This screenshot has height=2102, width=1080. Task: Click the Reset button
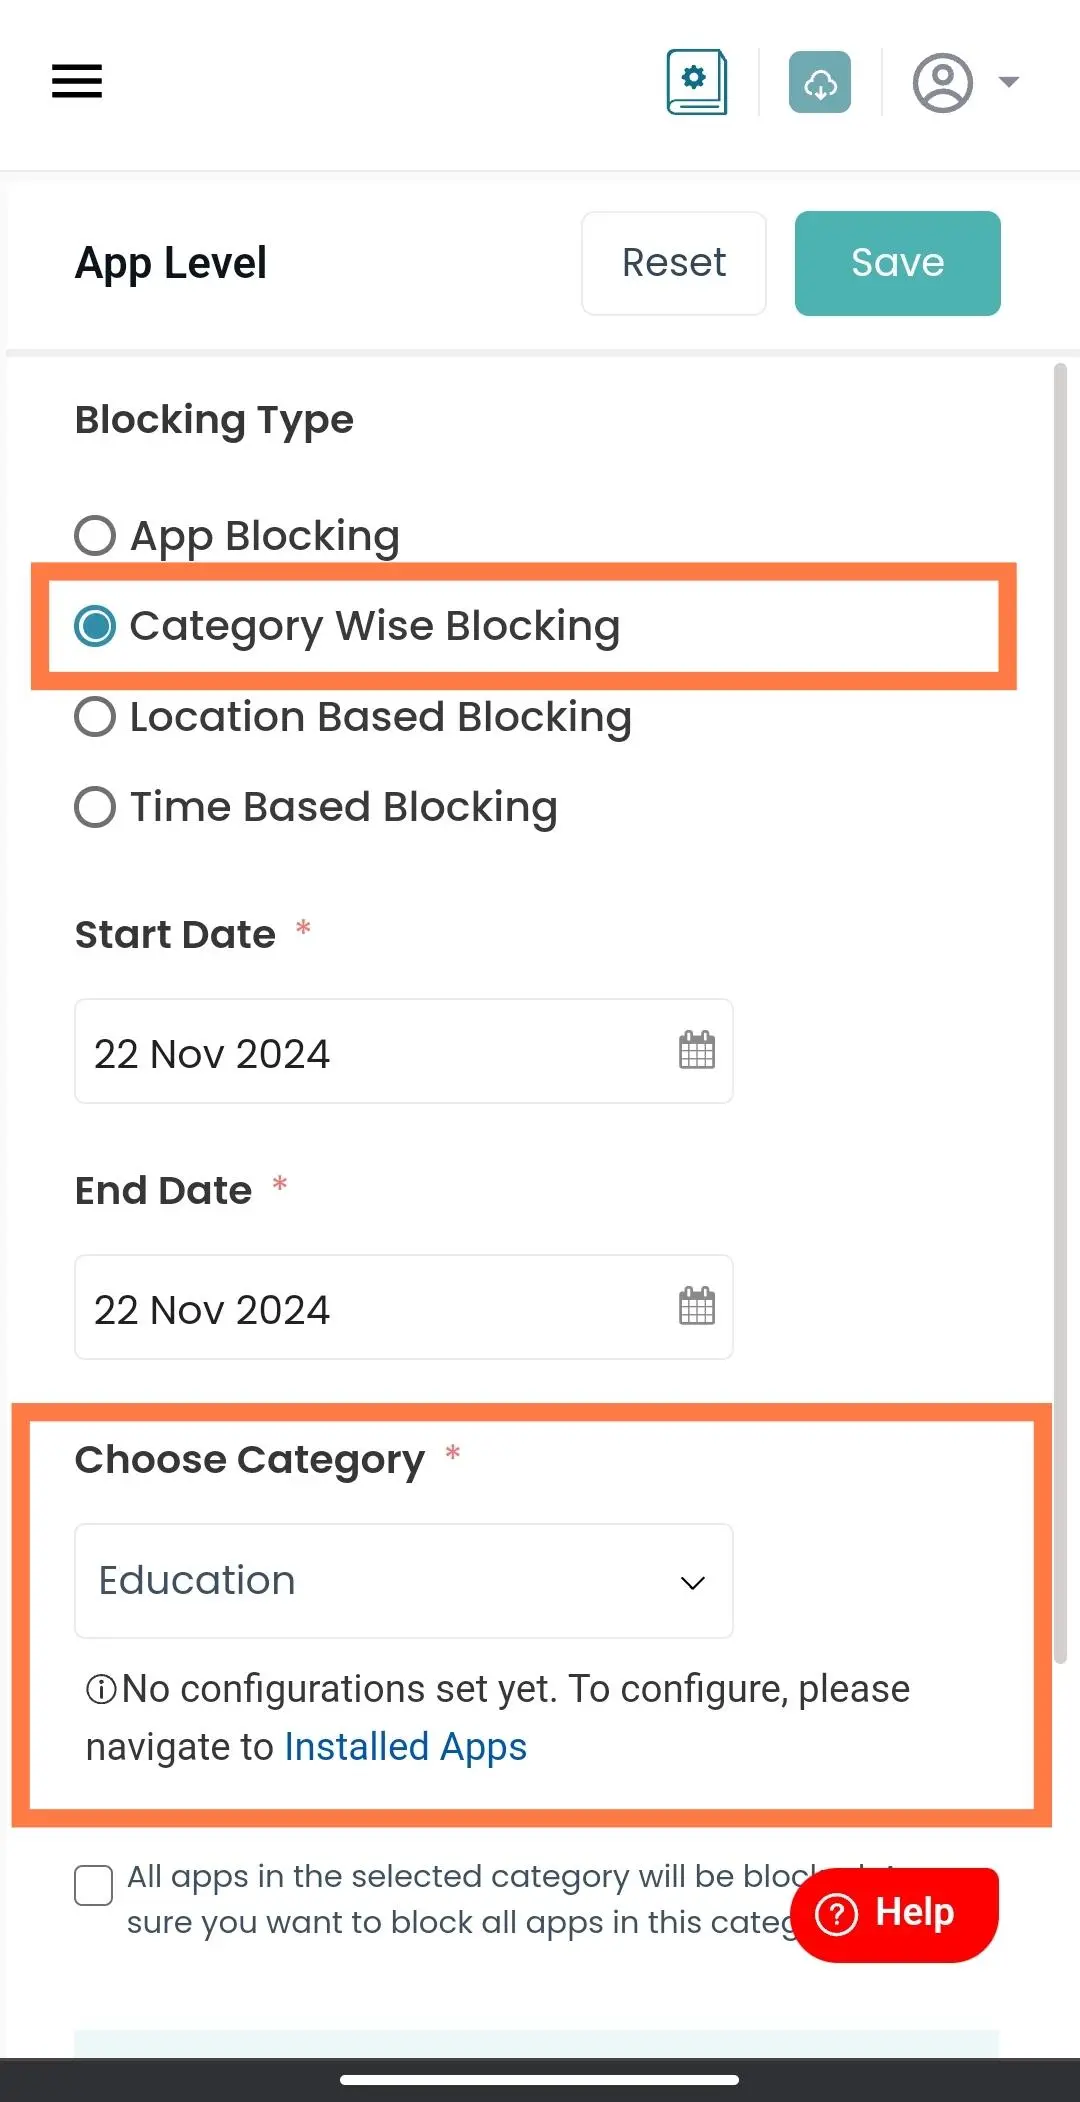[674, 263]
